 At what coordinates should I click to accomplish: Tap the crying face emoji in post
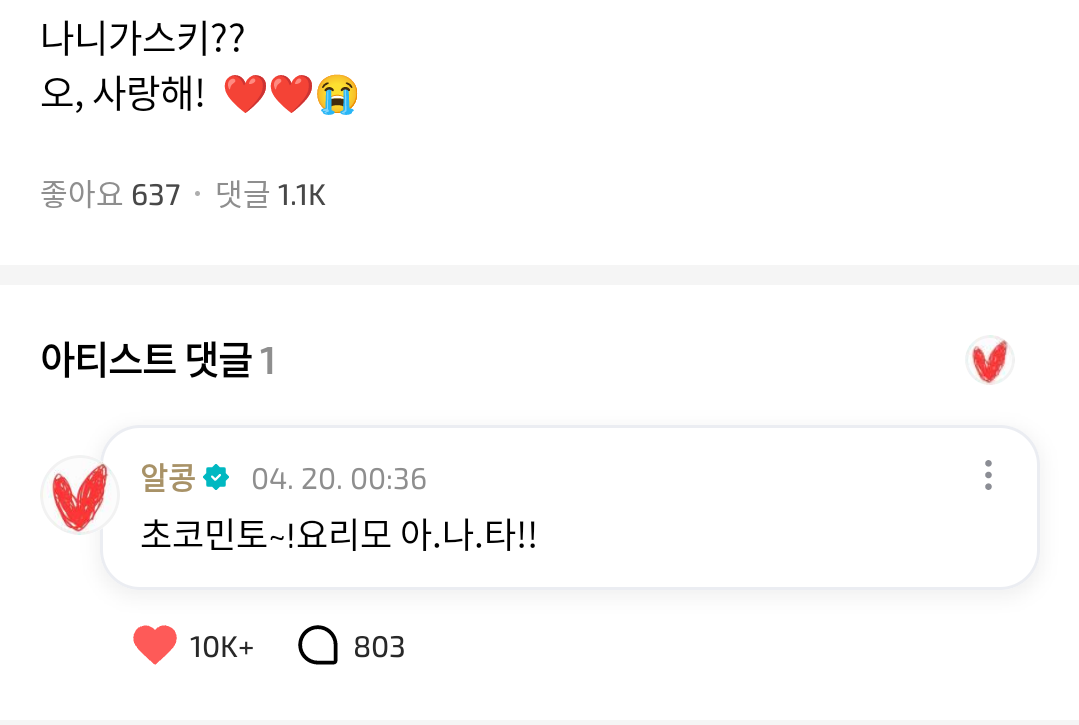click(337, 96)
